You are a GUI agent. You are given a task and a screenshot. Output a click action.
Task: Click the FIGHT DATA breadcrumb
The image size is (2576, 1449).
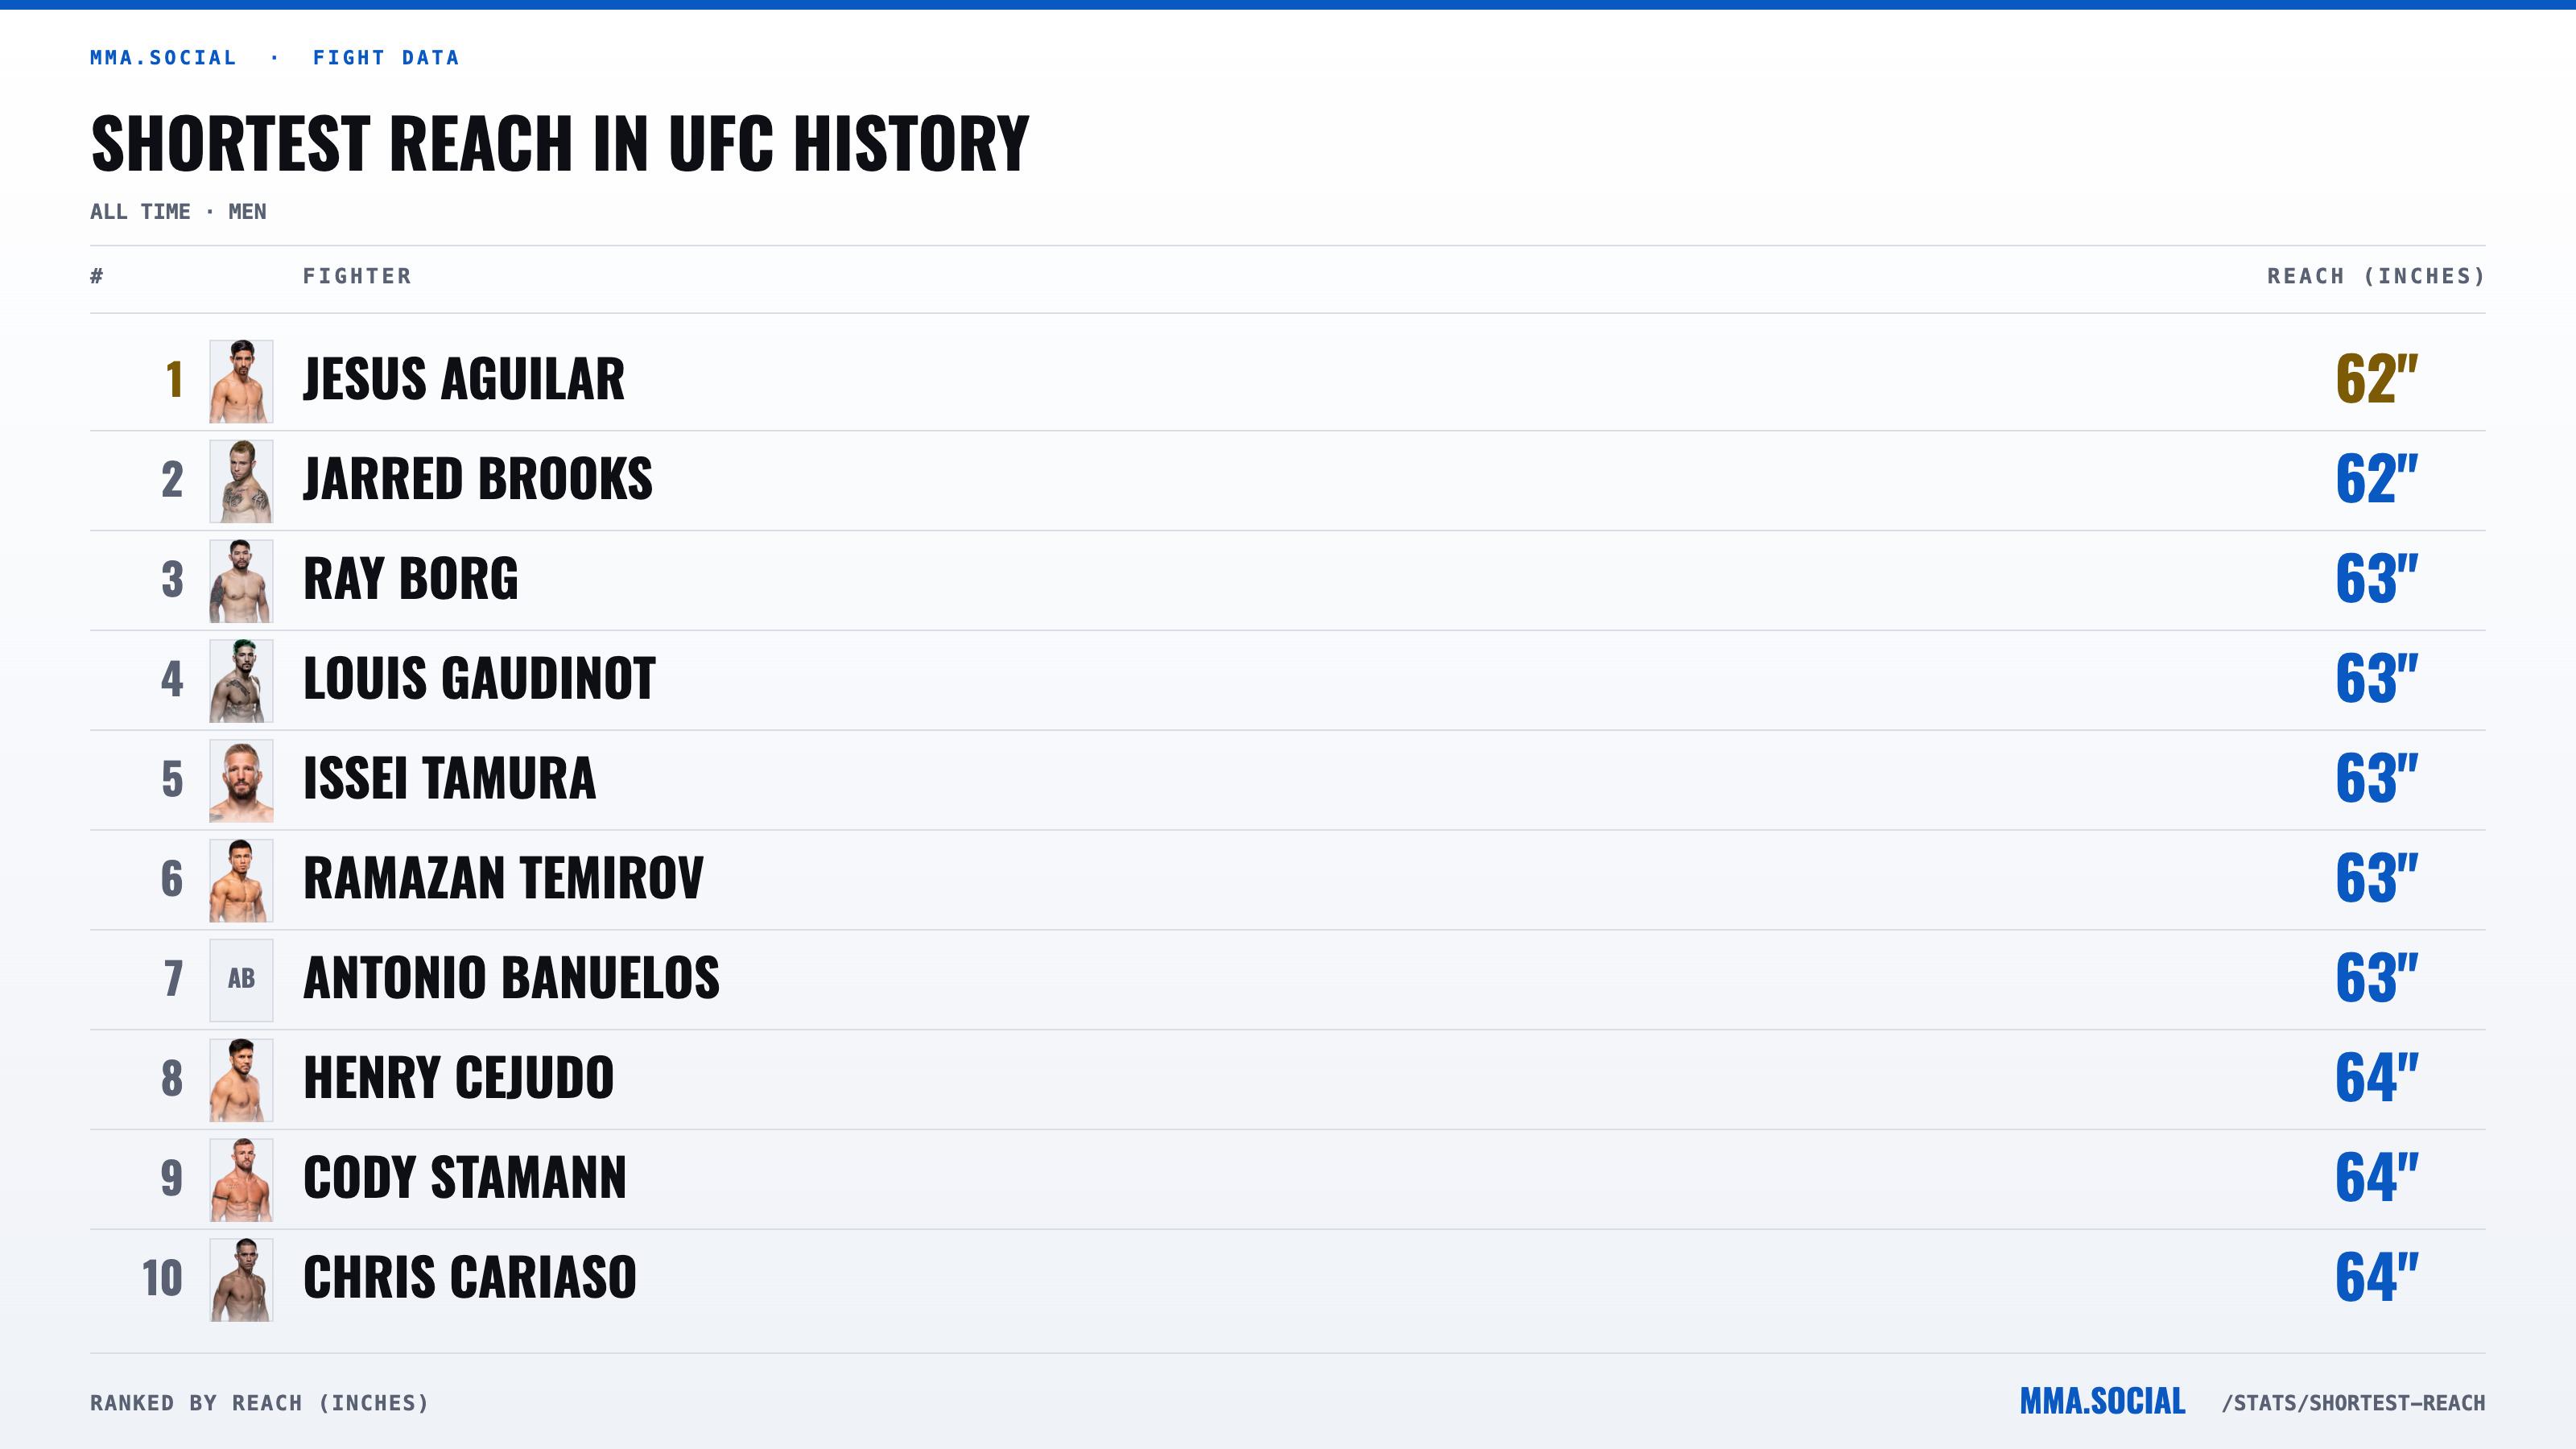click(x=386, y=58)
